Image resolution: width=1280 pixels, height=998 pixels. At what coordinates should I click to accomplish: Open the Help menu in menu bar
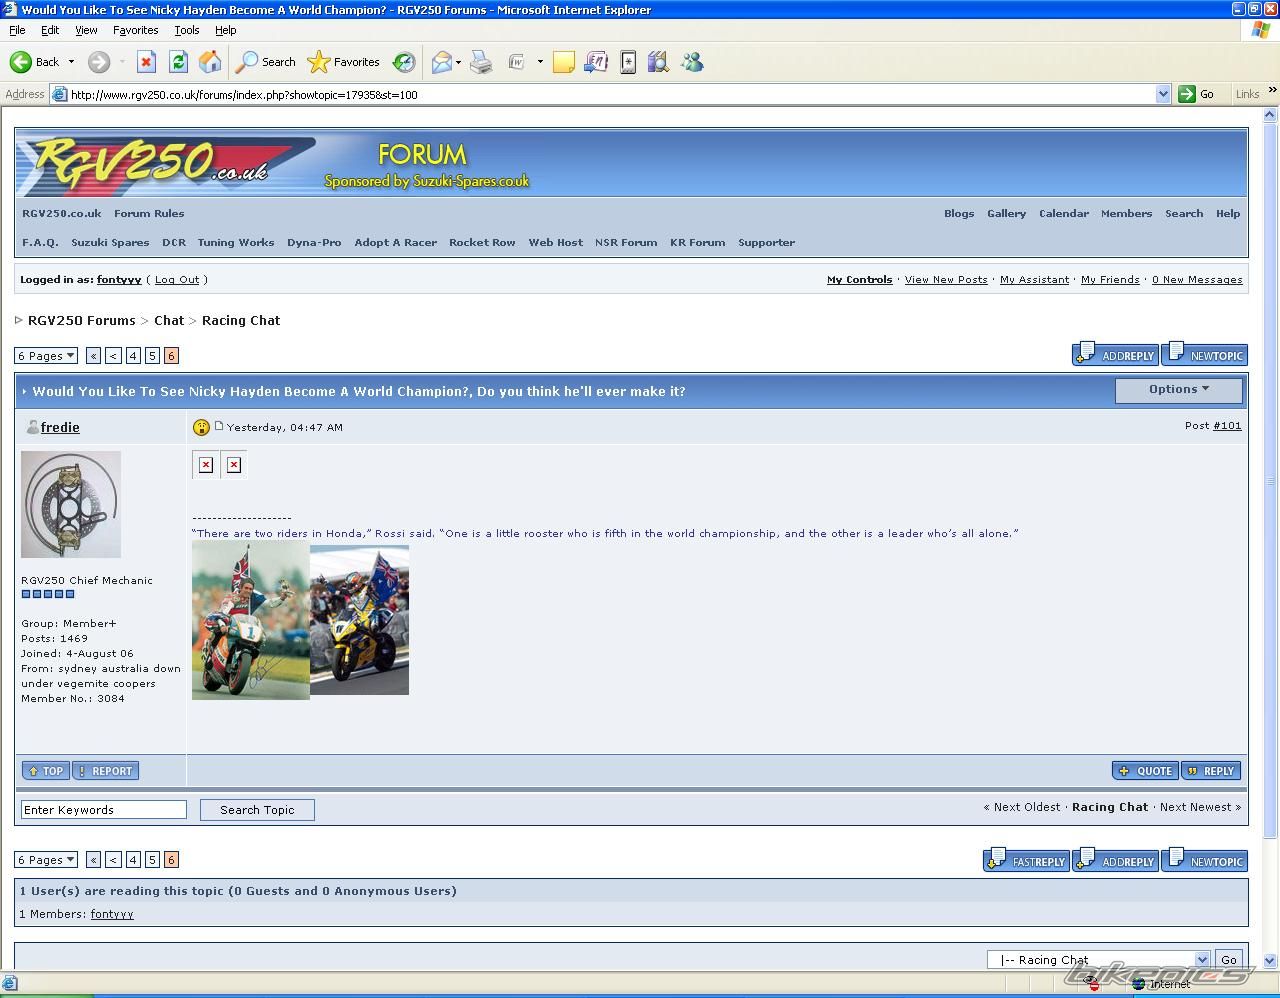pyautogui.click(x=226, y=30)
